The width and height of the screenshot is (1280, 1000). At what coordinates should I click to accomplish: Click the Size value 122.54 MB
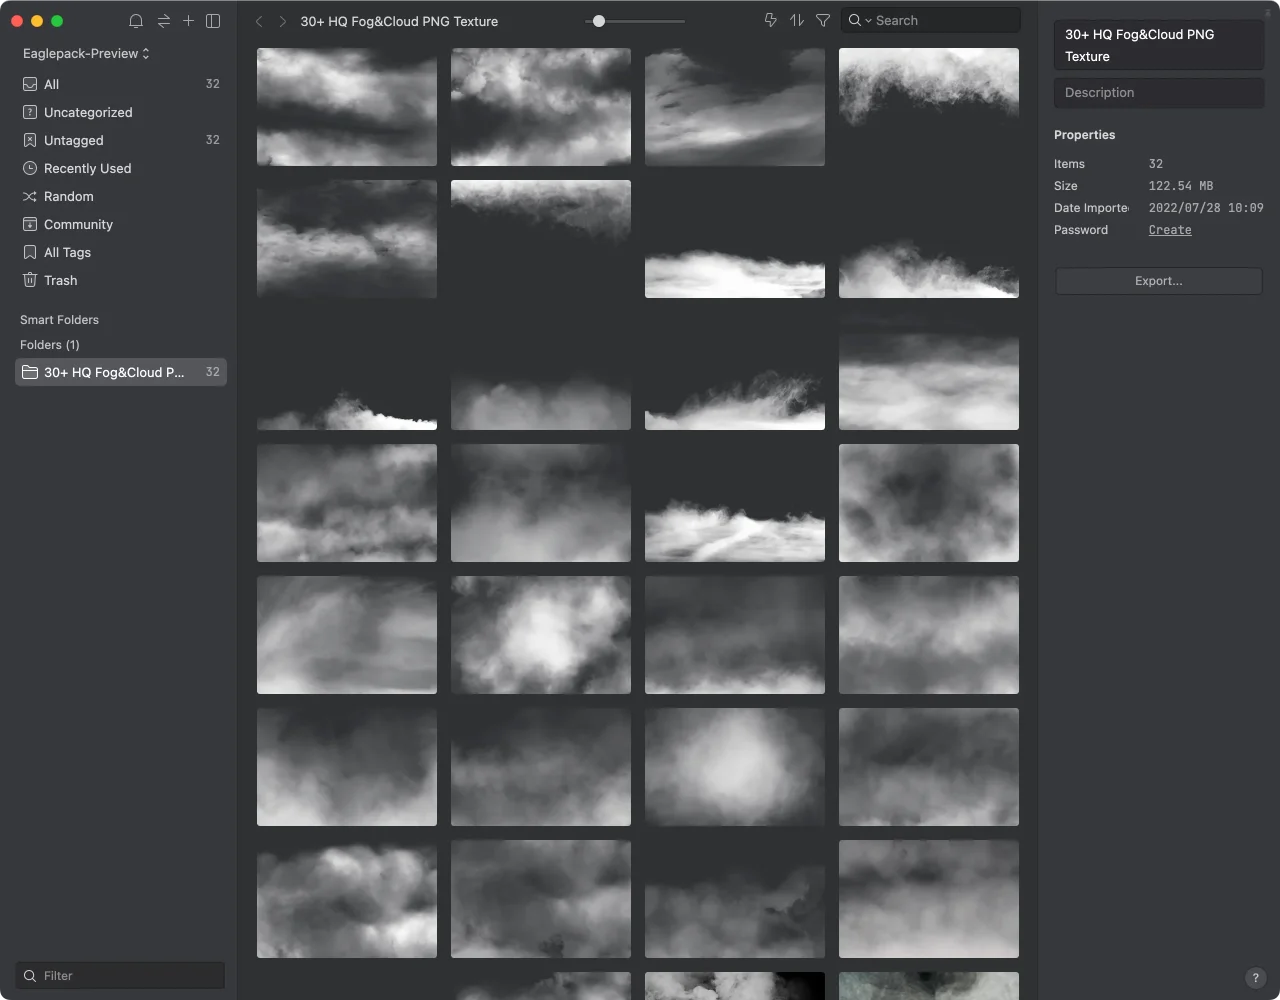1181,186
